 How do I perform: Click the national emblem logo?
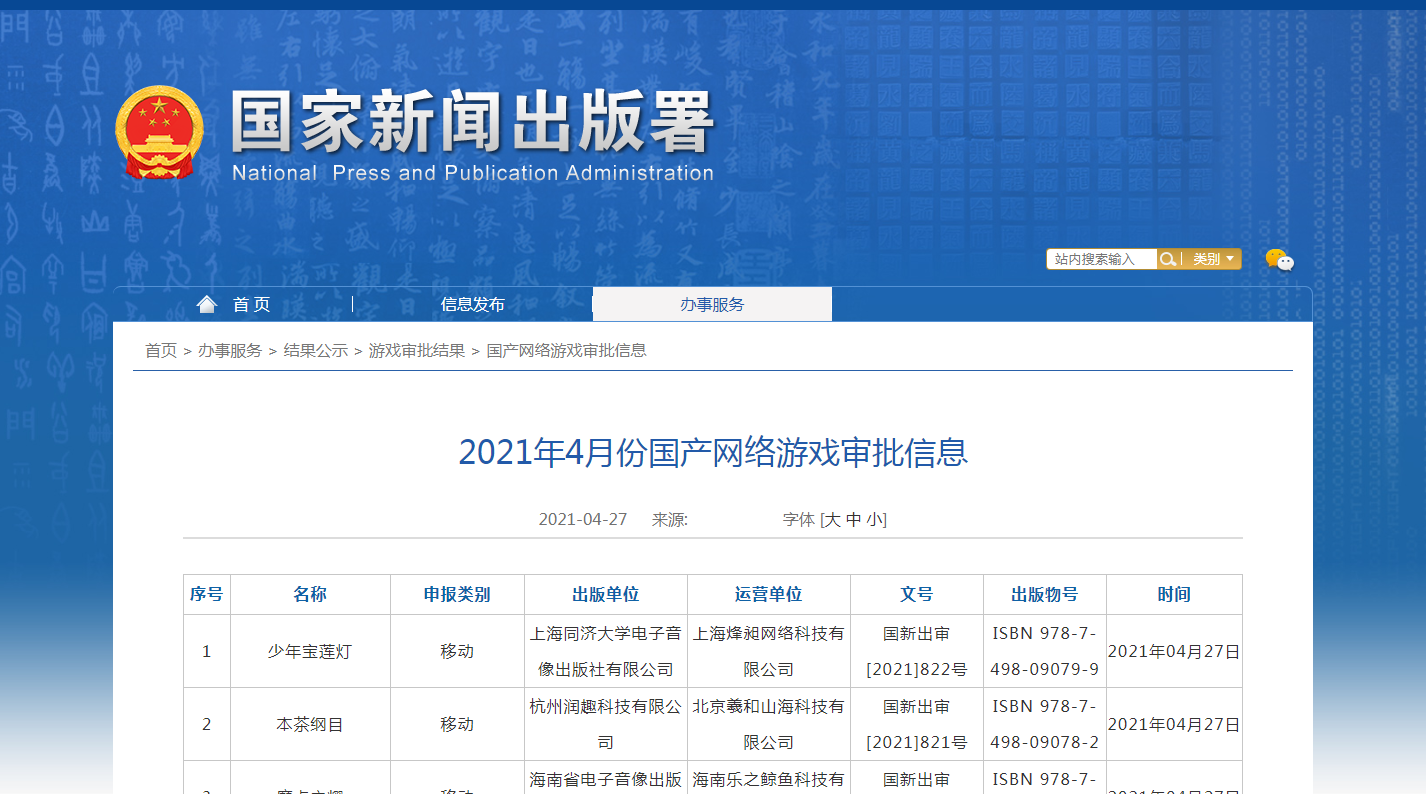tap(159, 133)
